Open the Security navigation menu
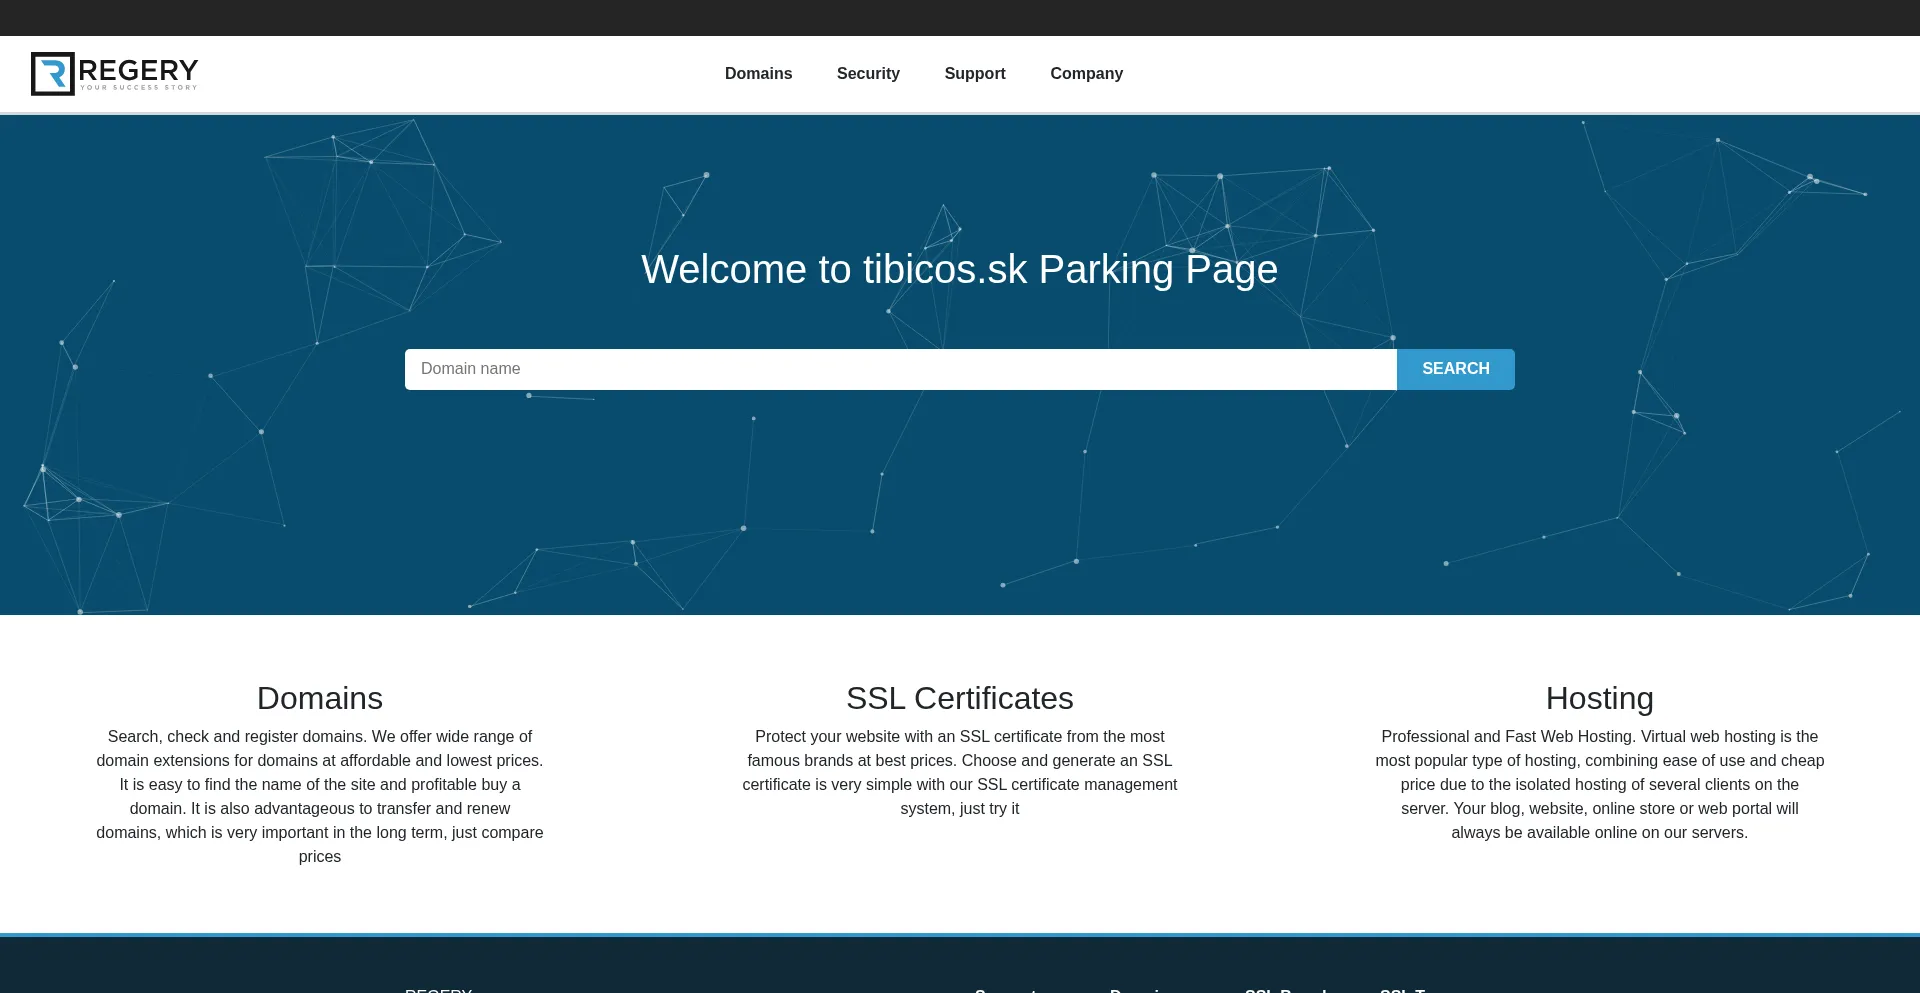Image resolution: width=1920 pixels, height=993 pixels. [868, 74]
